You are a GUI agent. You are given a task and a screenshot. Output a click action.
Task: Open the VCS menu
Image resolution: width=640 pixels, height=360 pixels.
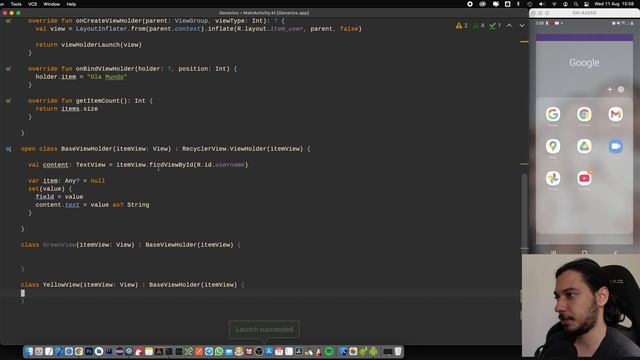coord(33,4)
